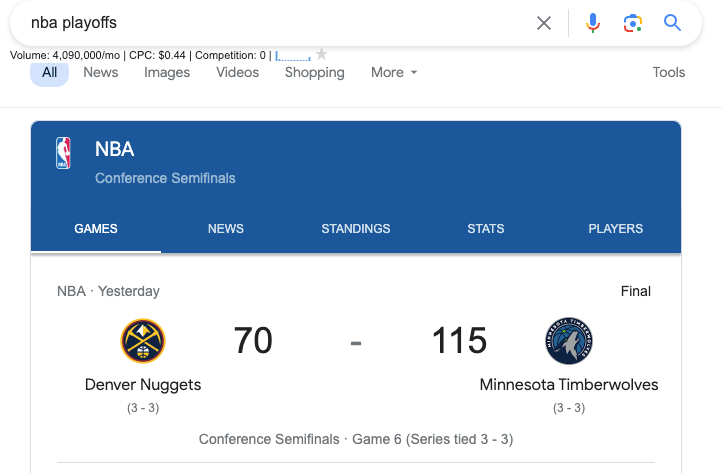Open the STANDINGS tab in NBA panel
This screenshot has width=722, height=473.
coord(355,228)
